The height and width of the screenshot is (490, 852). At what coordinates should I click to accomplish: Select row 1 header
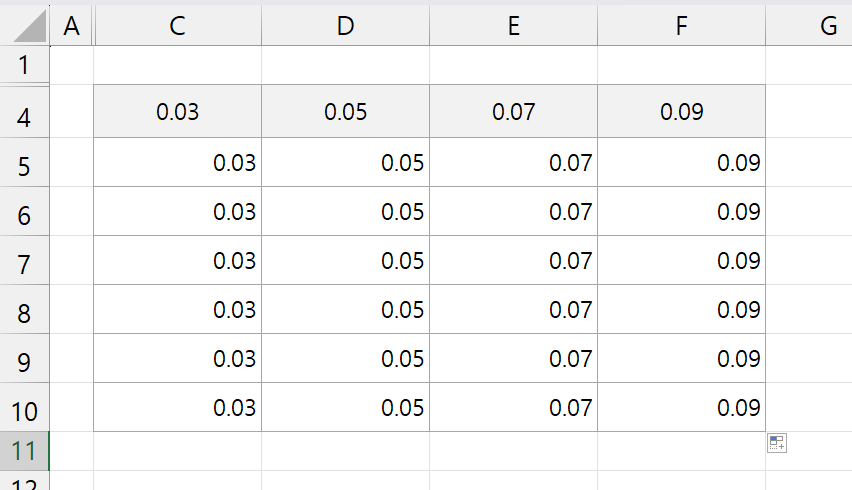[x=24, y=65]
